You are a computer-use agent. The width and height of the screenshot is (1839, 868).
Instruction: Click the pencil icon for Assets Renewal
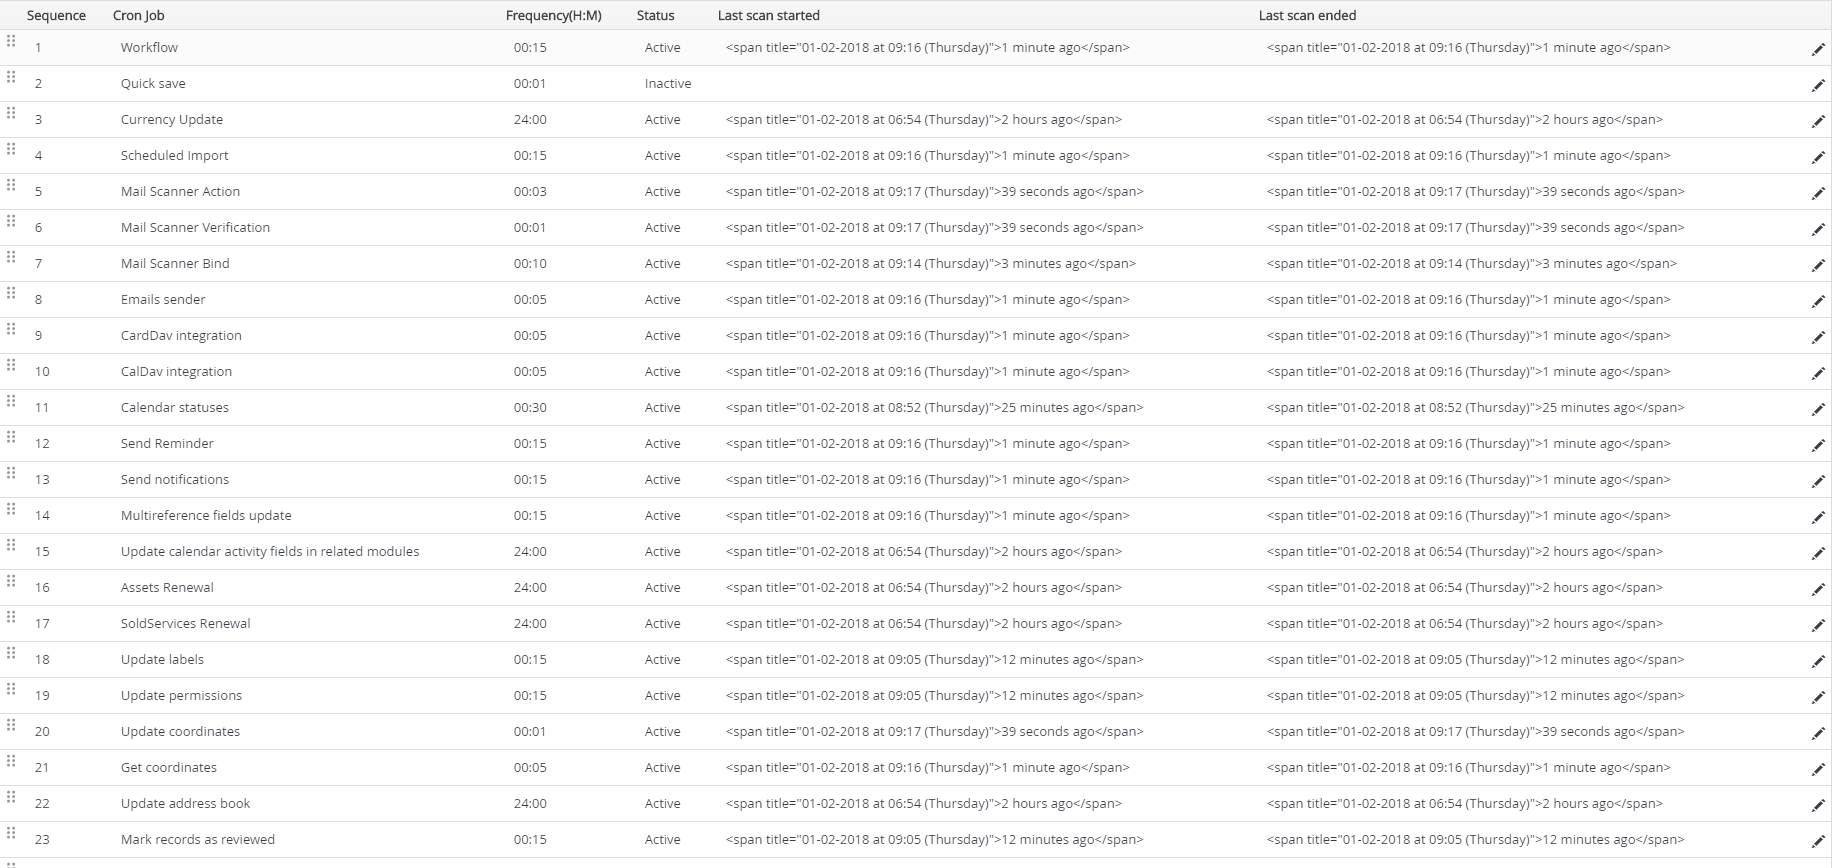point(1818,589)
